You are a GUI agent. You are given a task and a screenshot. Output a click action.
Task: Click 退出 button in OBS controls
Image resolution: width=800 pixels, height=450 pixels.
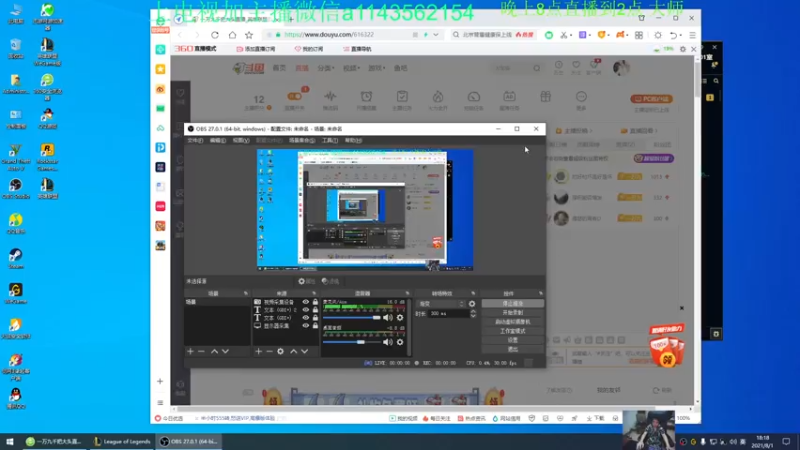coord(512,349)
